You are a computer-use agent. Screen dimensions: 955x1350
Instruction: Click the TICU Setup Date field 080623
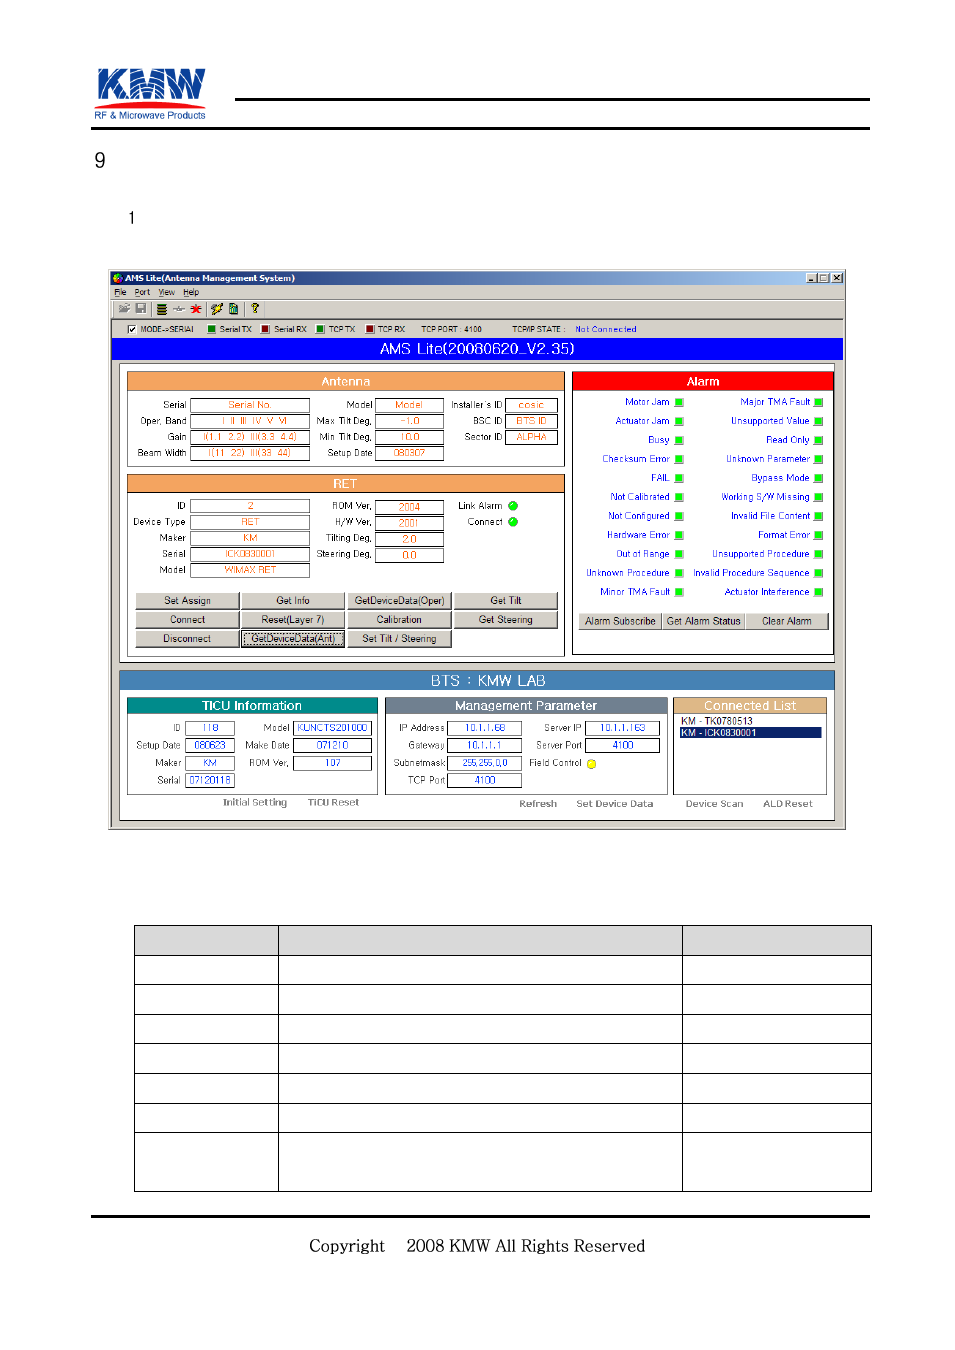pos(210,745)
